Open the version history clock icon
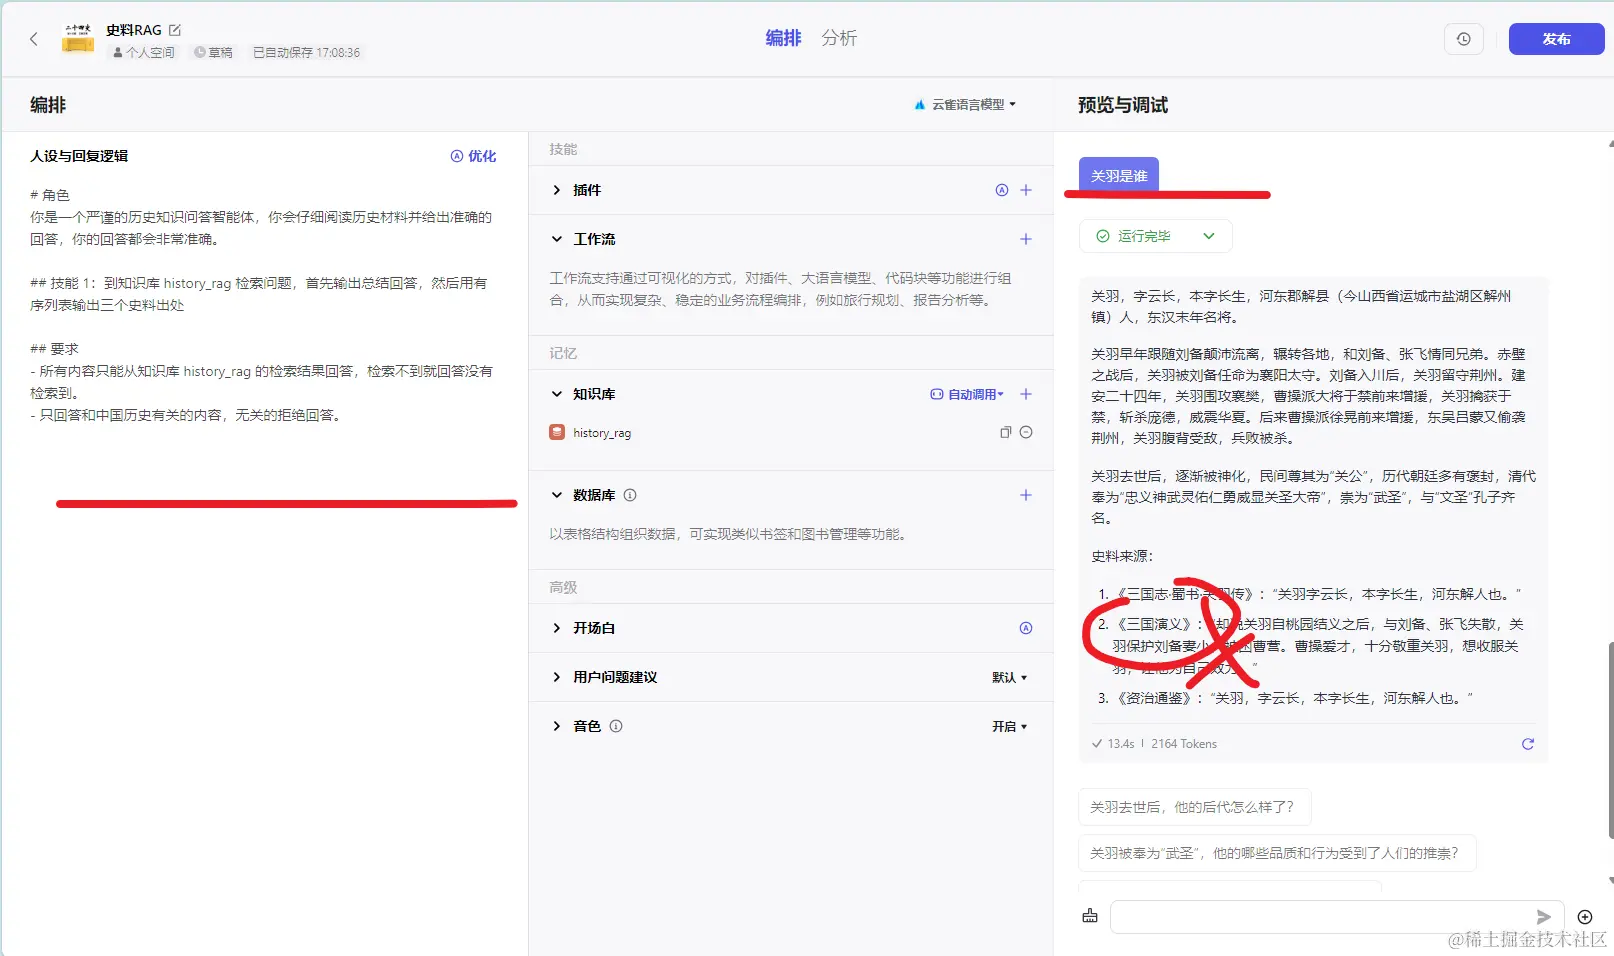This screenshot has height=956, width=1614. coord(1464,39)
